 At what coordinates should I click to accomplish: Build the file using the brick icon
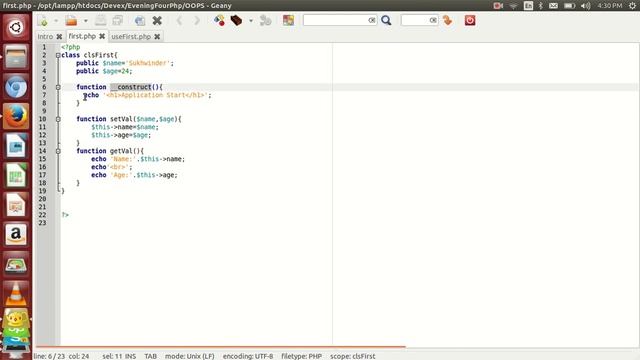tap(236, 20)
